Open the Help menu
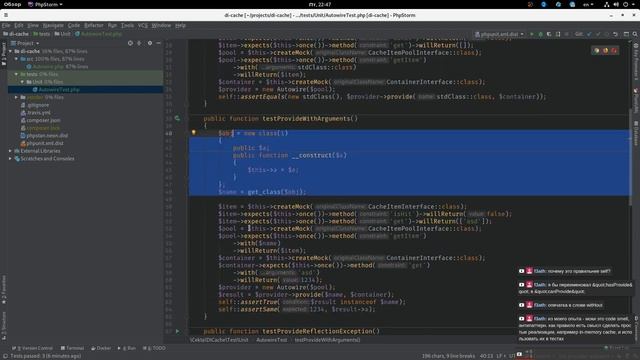The image size is (640, 360). click(180, 25)
